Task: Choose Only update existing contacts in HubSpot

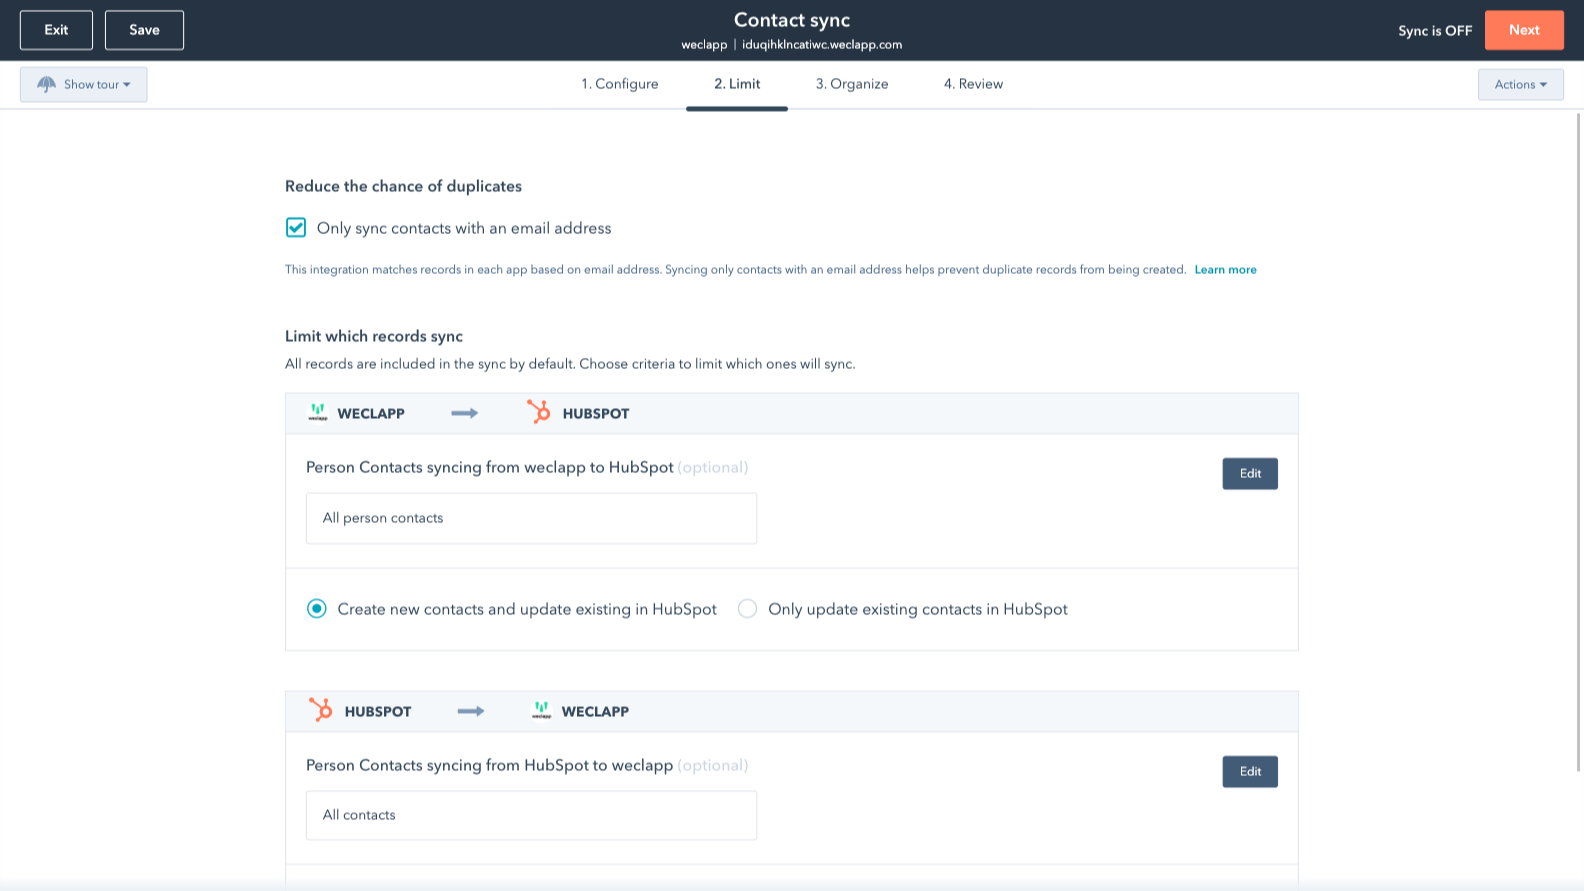Action: point(747,609)
